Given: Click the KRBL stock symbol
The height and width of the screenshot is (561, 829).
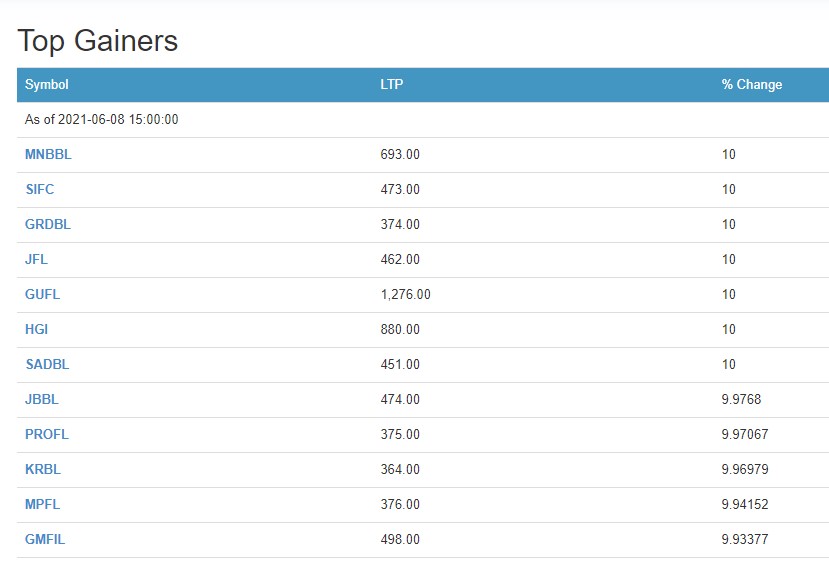Looking at the screenshot, I should [43, 470].
